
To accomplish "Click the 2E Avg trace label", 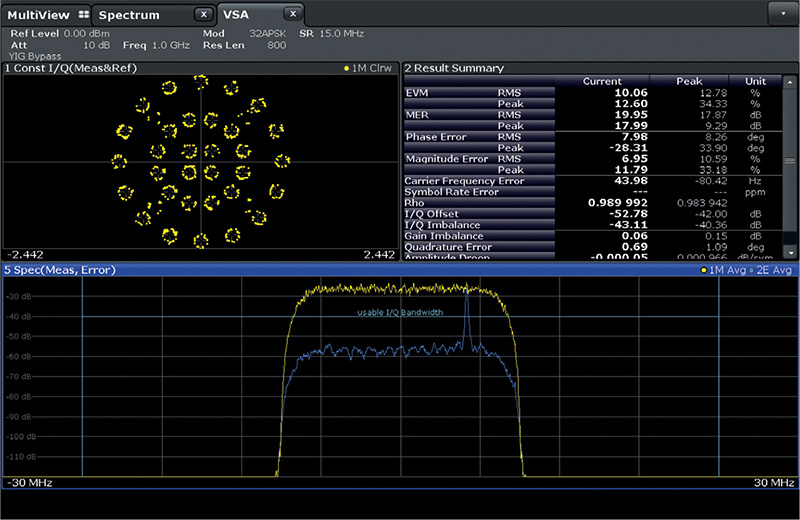I will [774, 270].
